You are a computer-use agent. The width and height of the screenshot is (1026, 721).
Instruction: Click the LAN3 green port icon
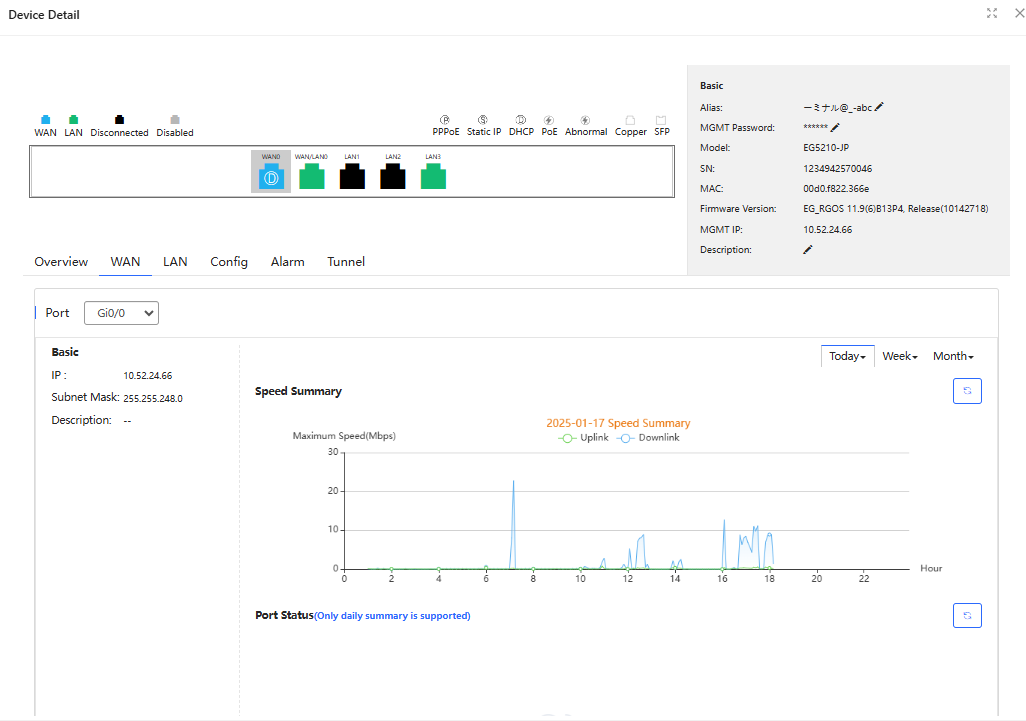433,177
